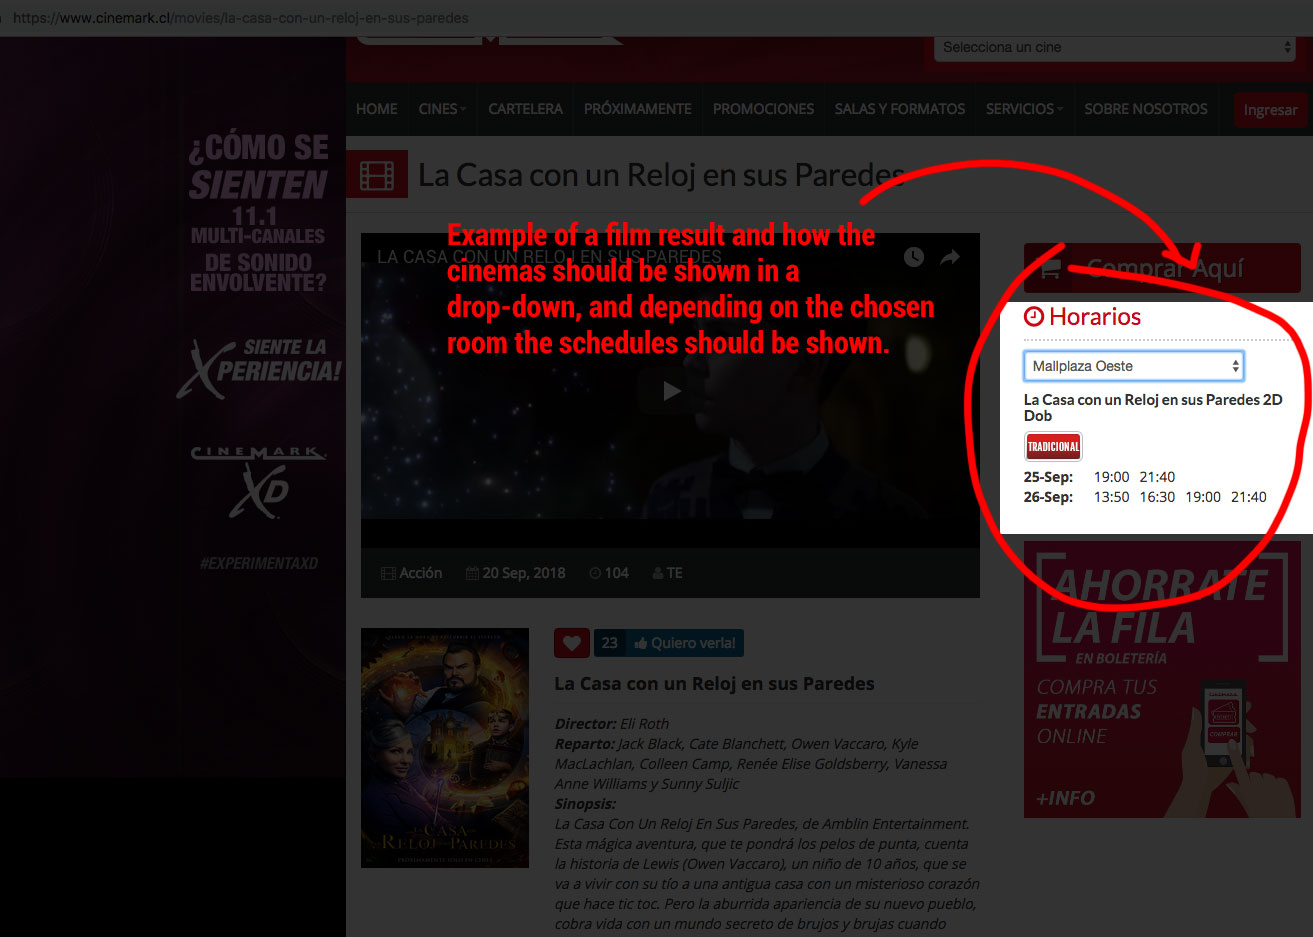Select the 21:40 showtime on 26-Sep
Image resolution: width=1313 pixels, height=937 pixels.
tap(1248, 497)
